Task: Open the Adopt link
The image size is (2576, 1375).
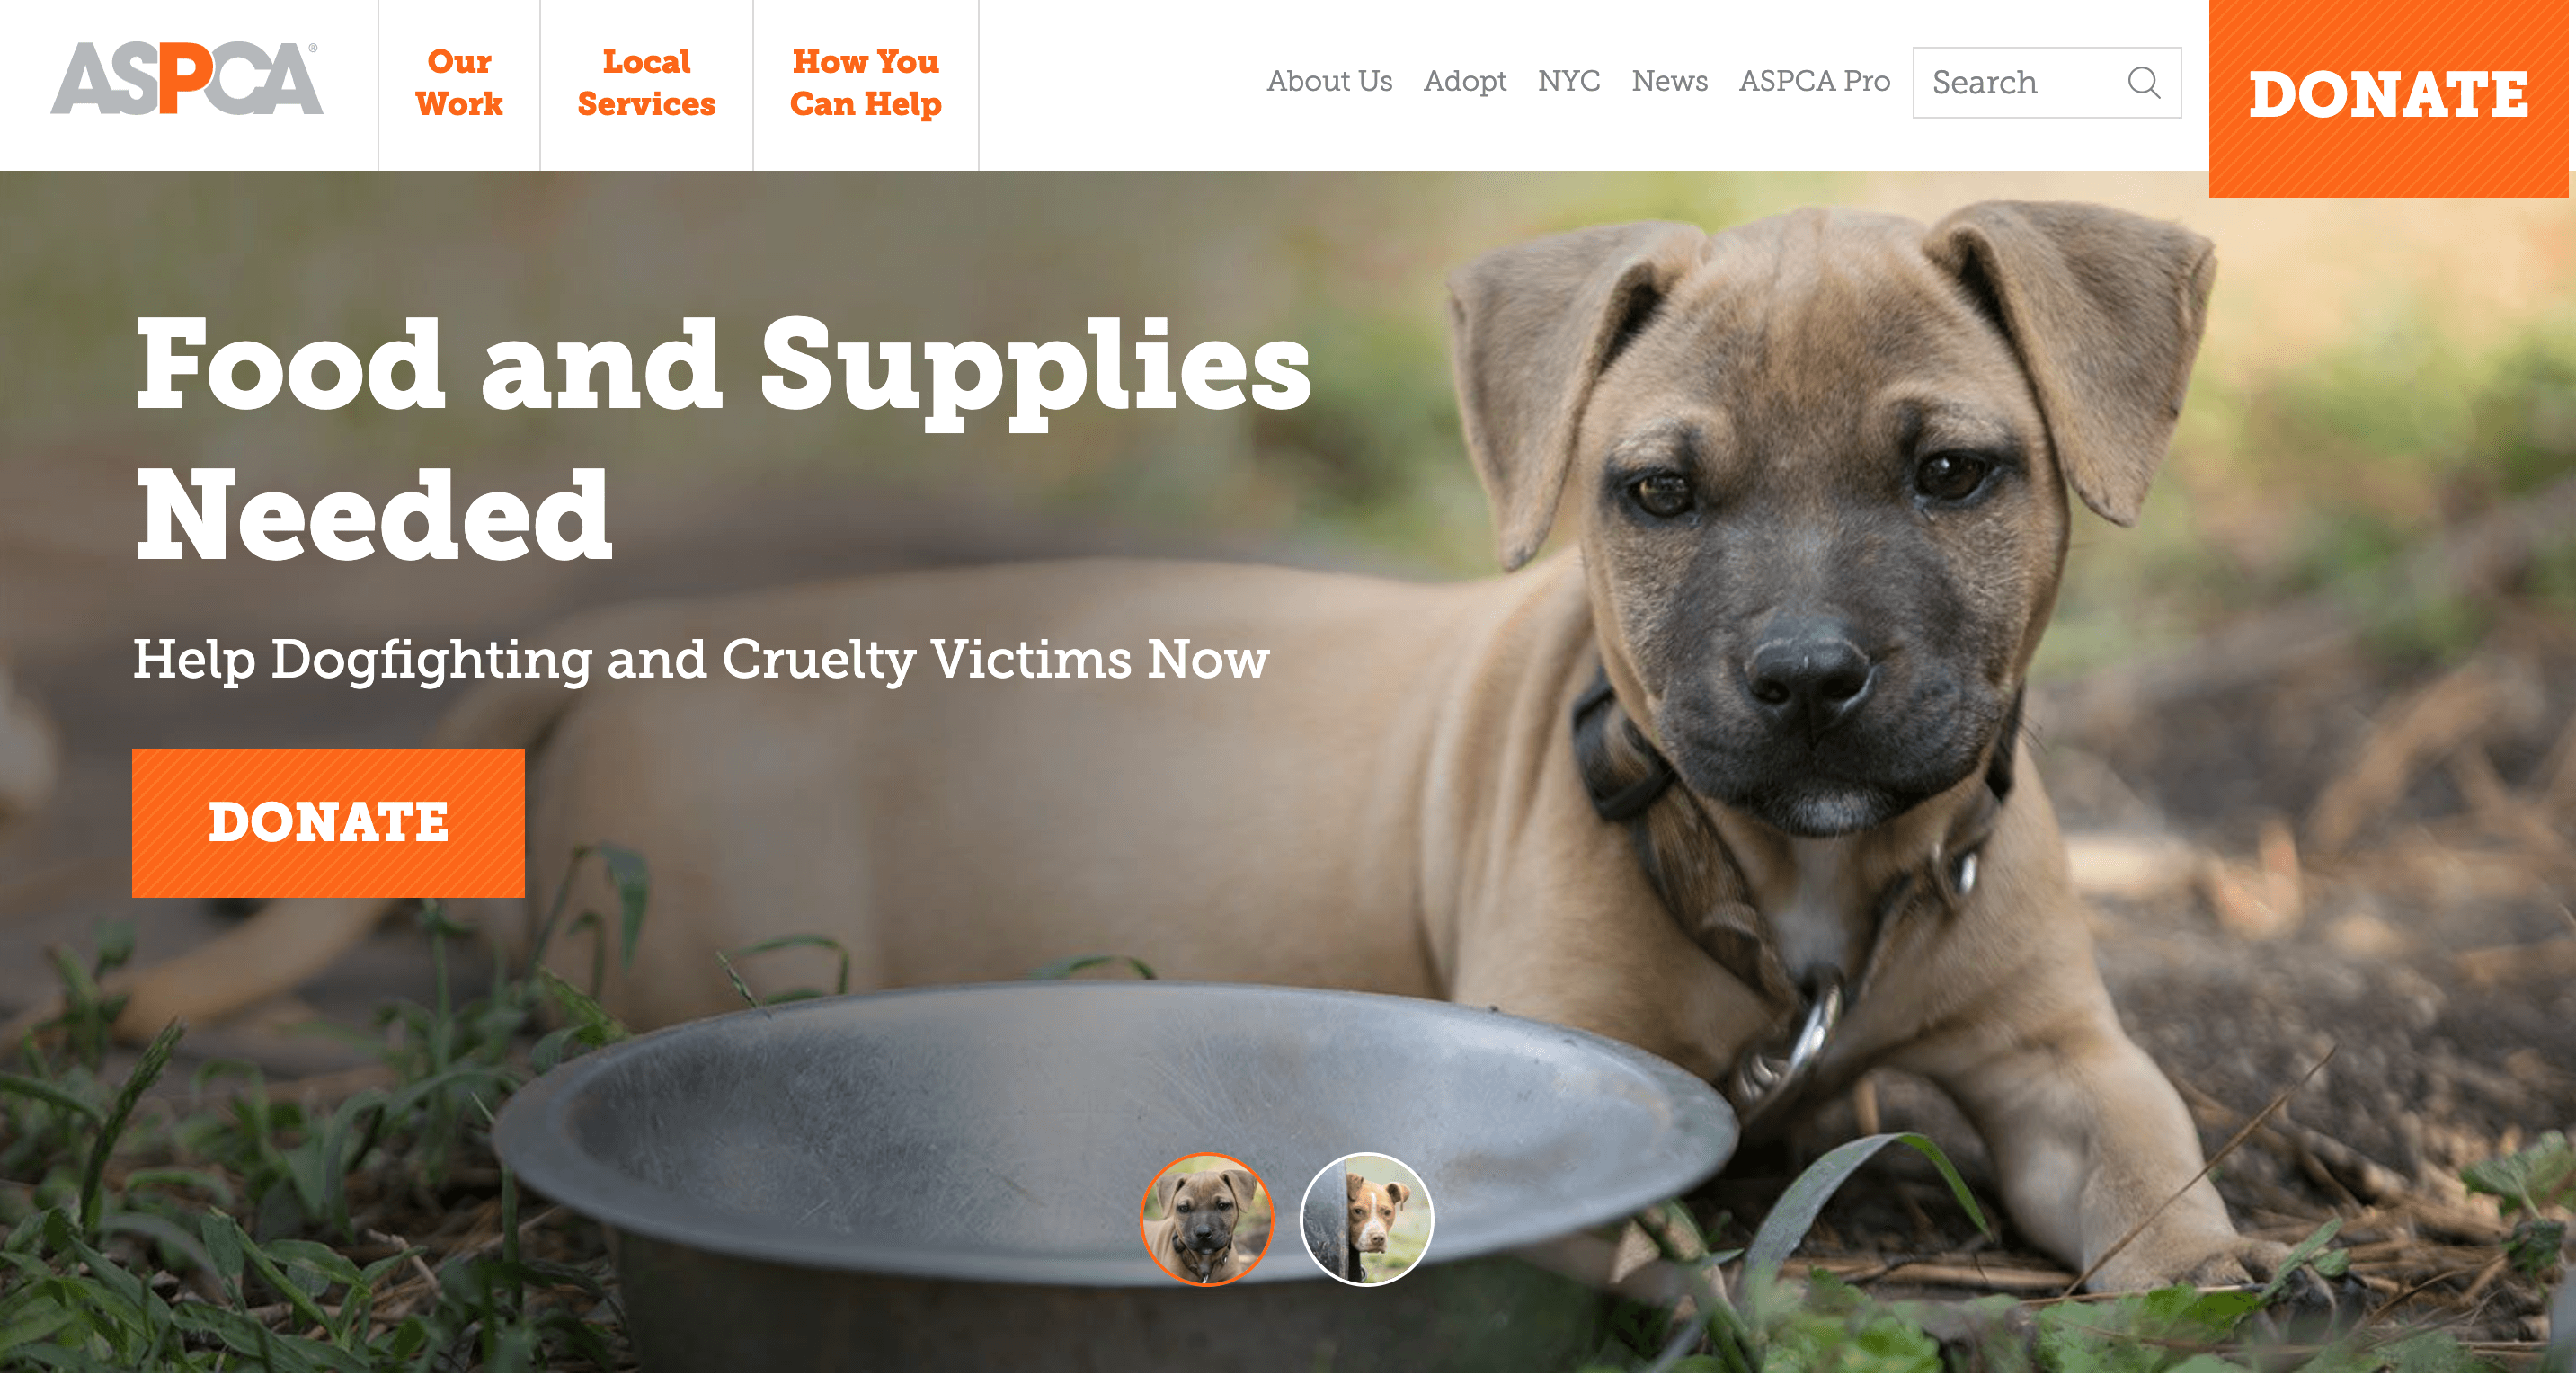Action: [1465, 81]
